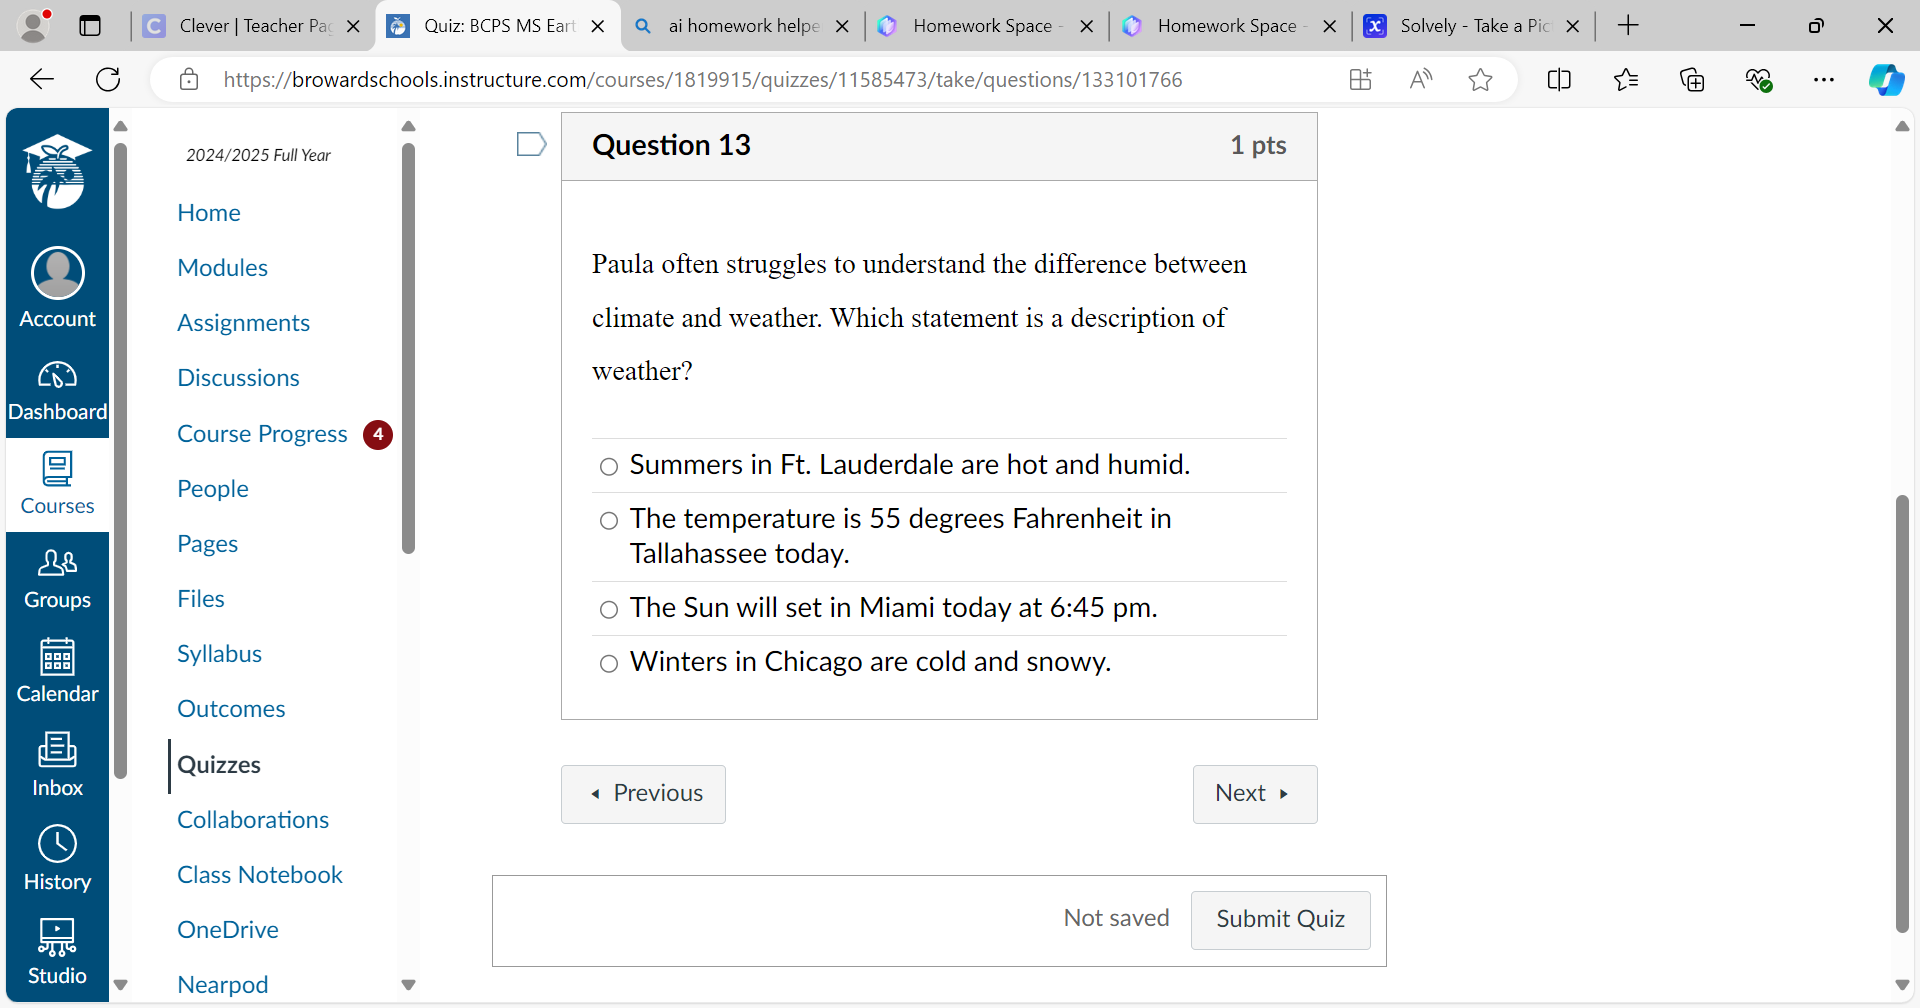
Task: Flag Question 13 for review
Action: click(531, 145)
